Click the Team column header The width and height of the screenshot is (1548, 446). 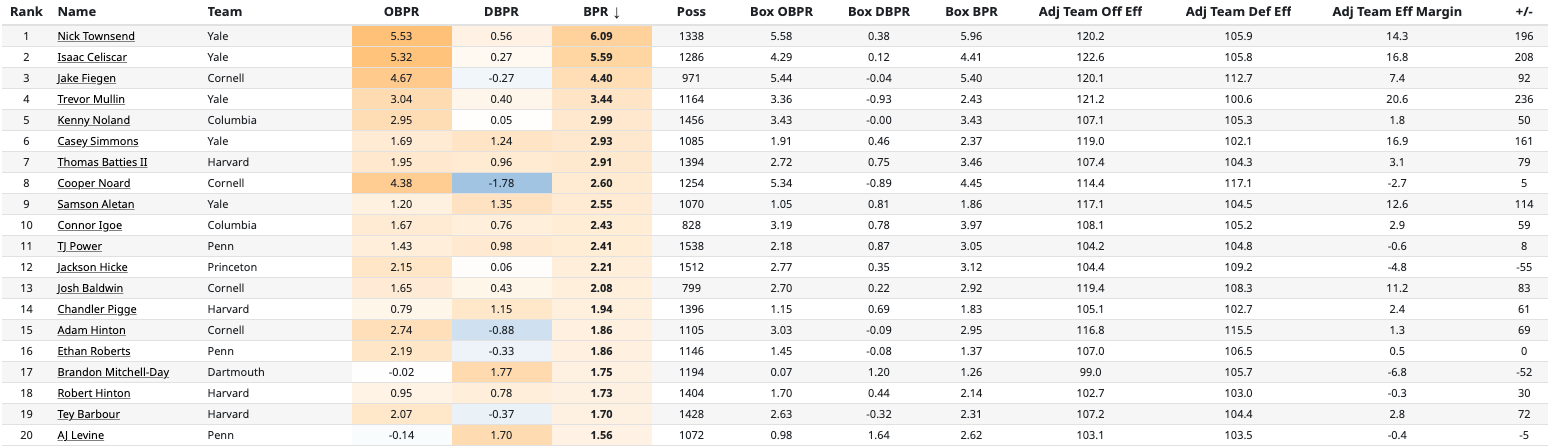224,12
